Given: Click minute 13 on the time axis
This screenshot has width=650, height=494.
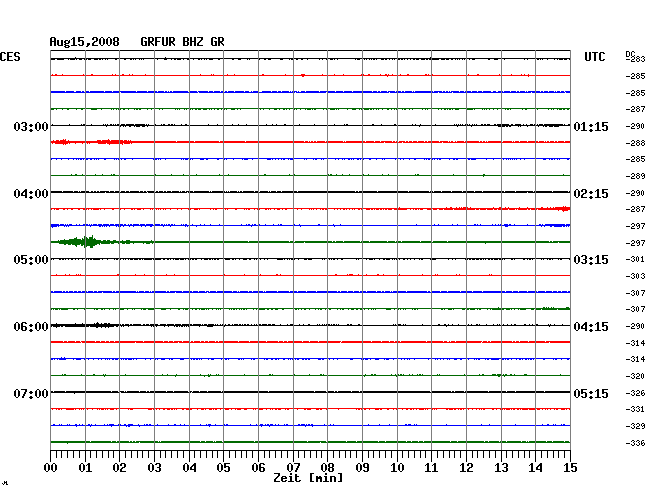Looking at the screenshot, I should pyautogui.click(x=501, y=468).
